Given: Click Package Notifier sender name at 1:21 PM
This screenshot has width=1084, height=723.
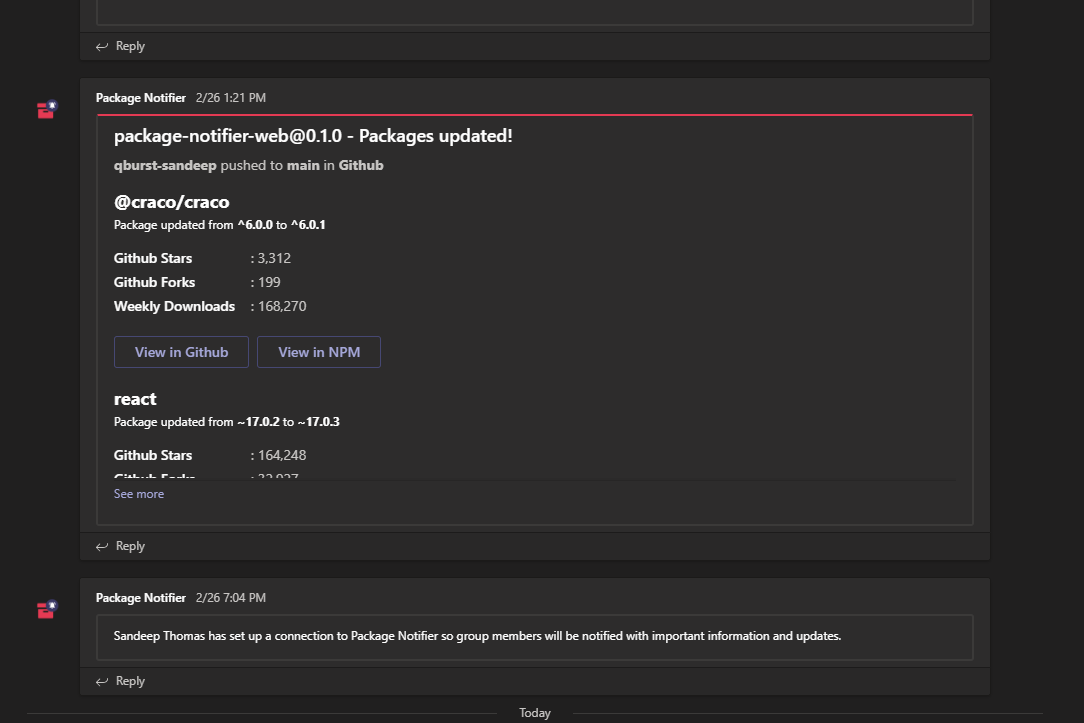Looking at the screenshot, I should [x=140, y=97].
